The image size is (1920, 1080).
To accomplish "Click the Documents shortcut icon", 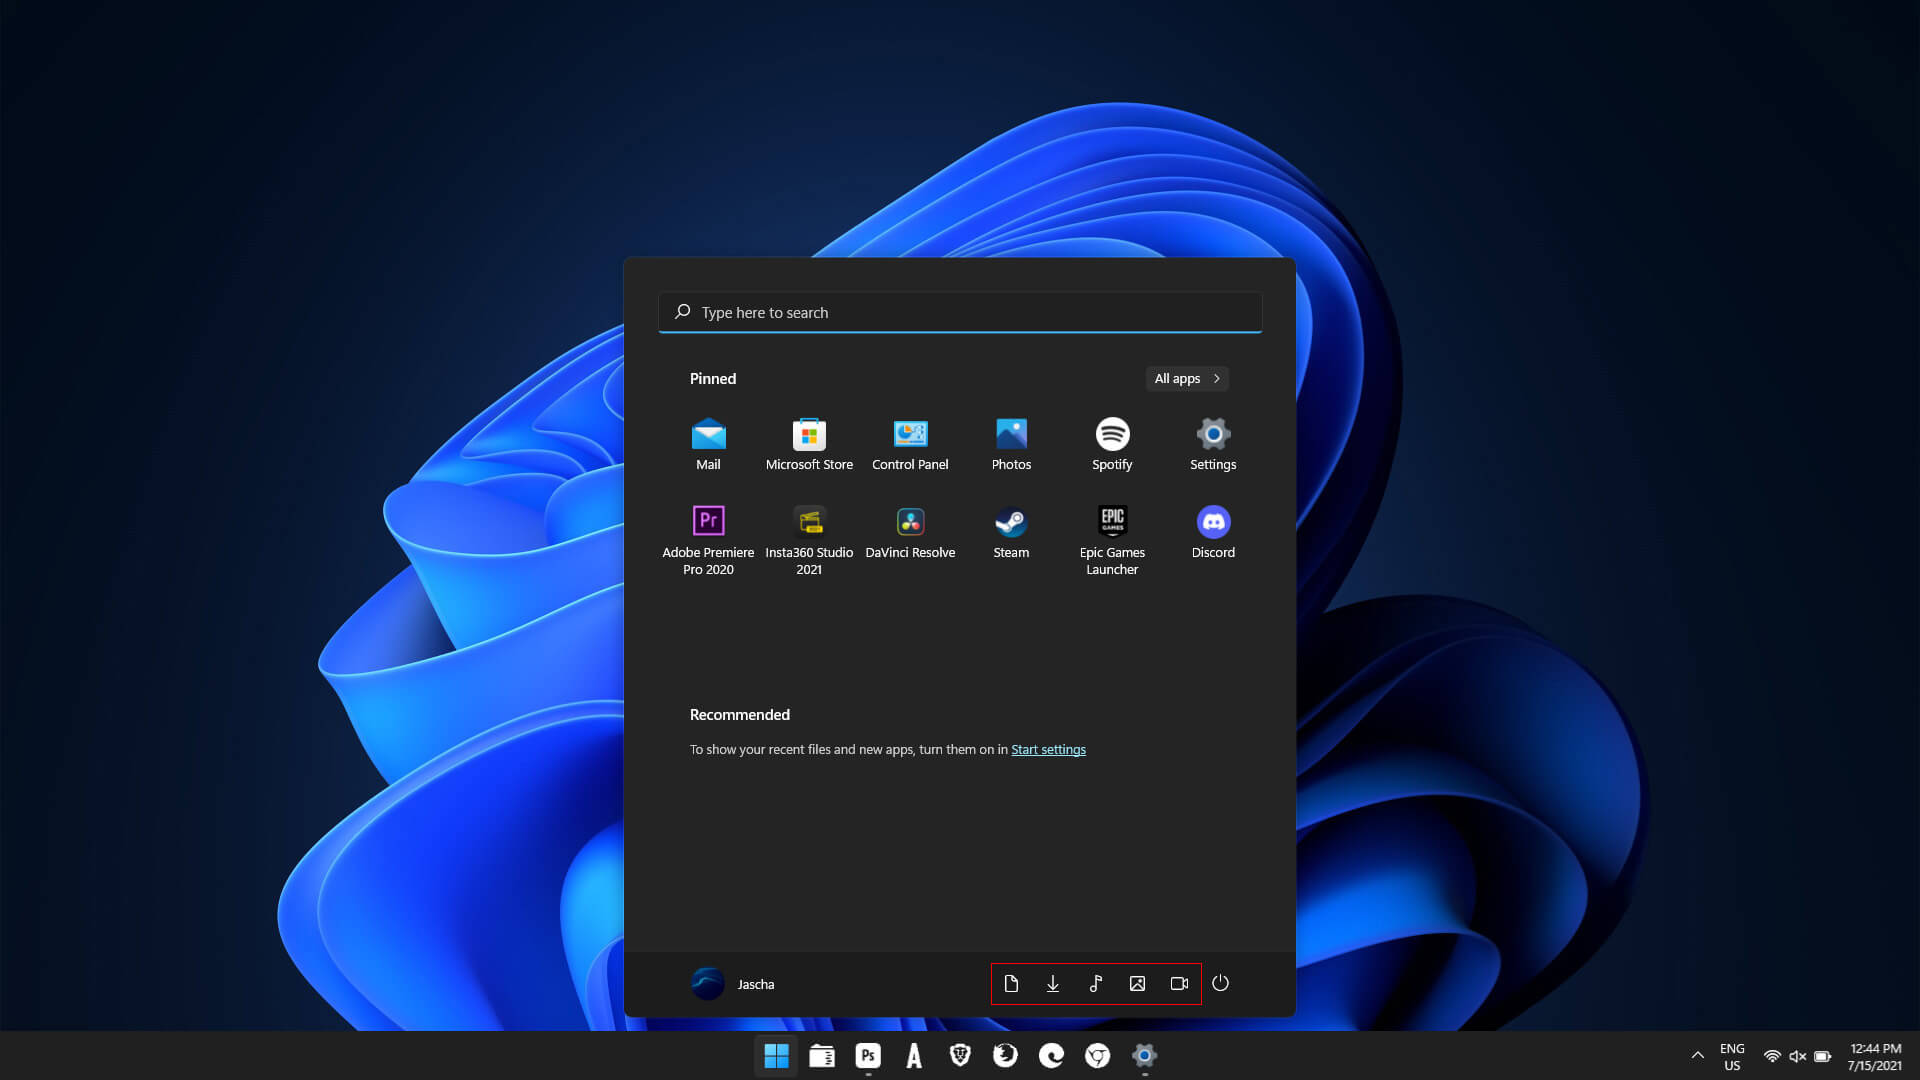I will click(x=1010, y=982).
